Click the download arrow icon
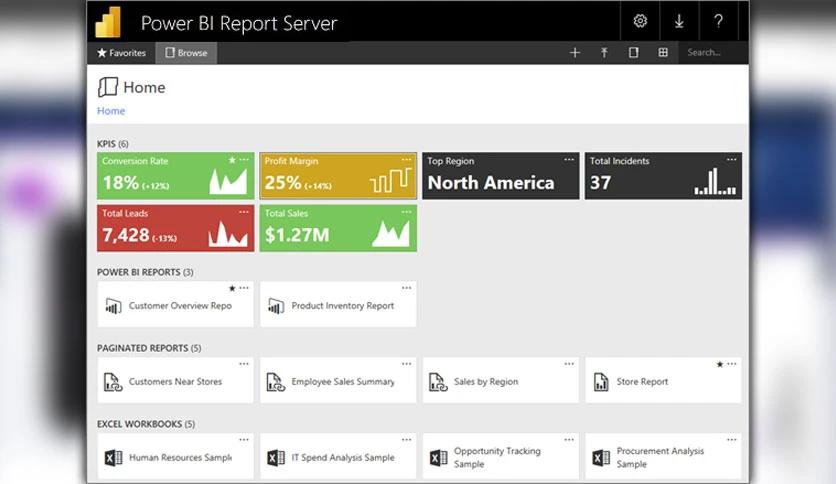 click(679, 21)
